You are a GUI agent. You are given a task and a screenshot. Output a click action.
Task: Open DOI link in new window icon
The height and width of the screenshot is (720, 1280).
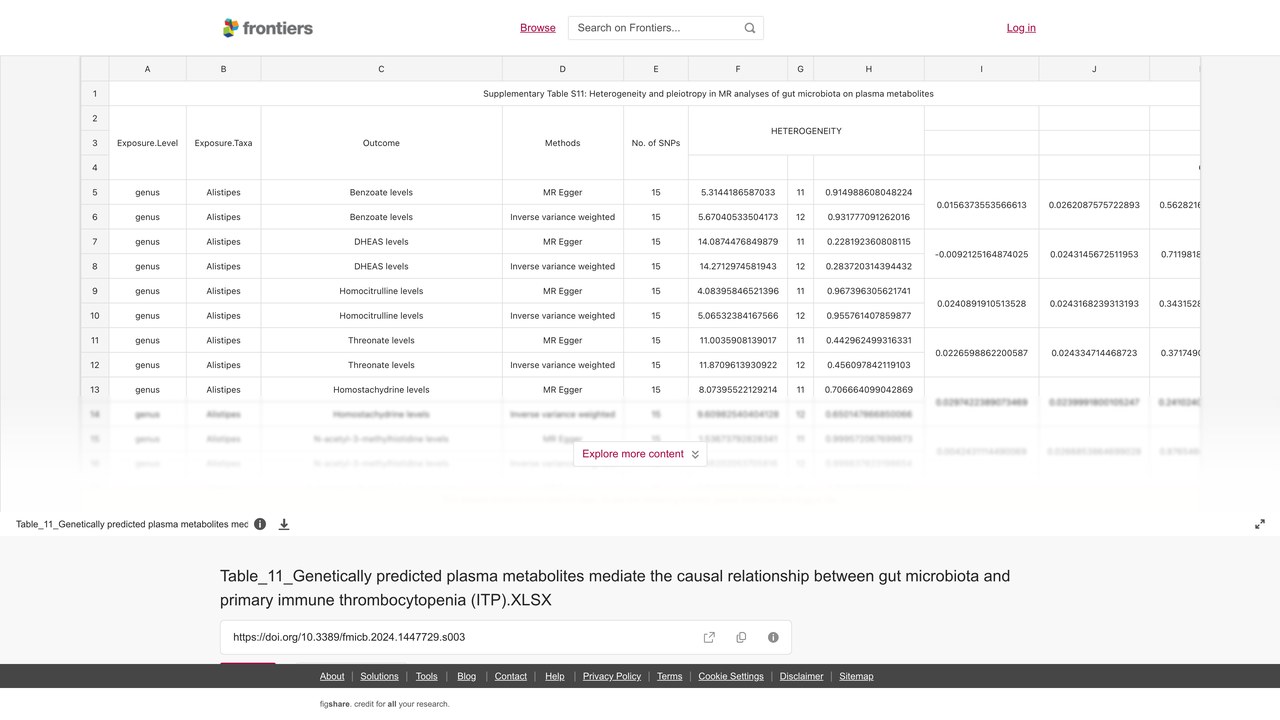click(709, 637)
